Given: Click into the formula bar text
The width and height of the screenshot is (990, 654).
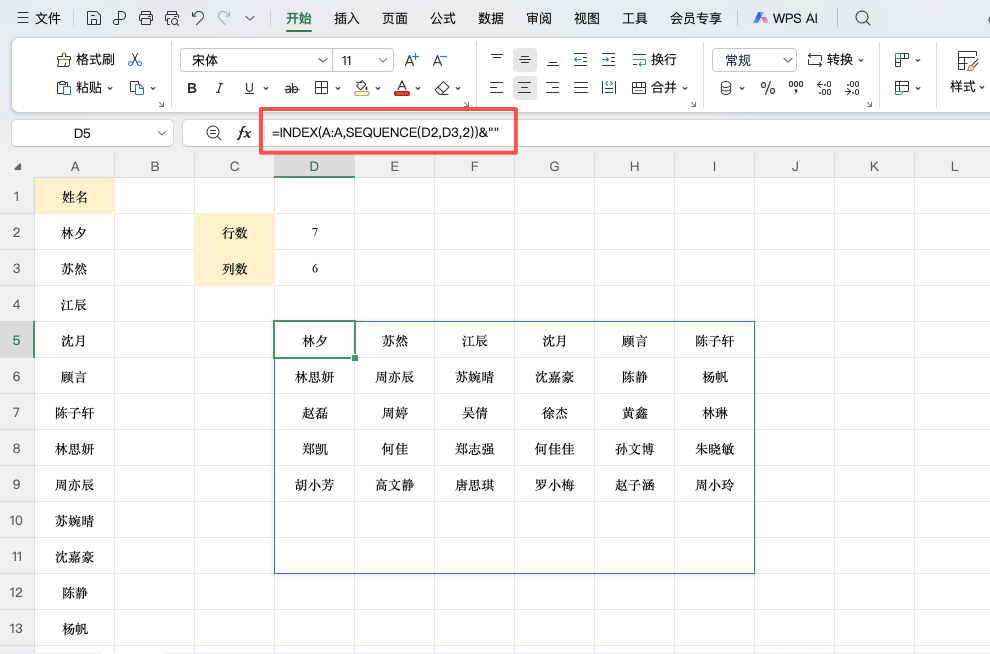Looking at the screenshot, I should [x=385, y=133].
